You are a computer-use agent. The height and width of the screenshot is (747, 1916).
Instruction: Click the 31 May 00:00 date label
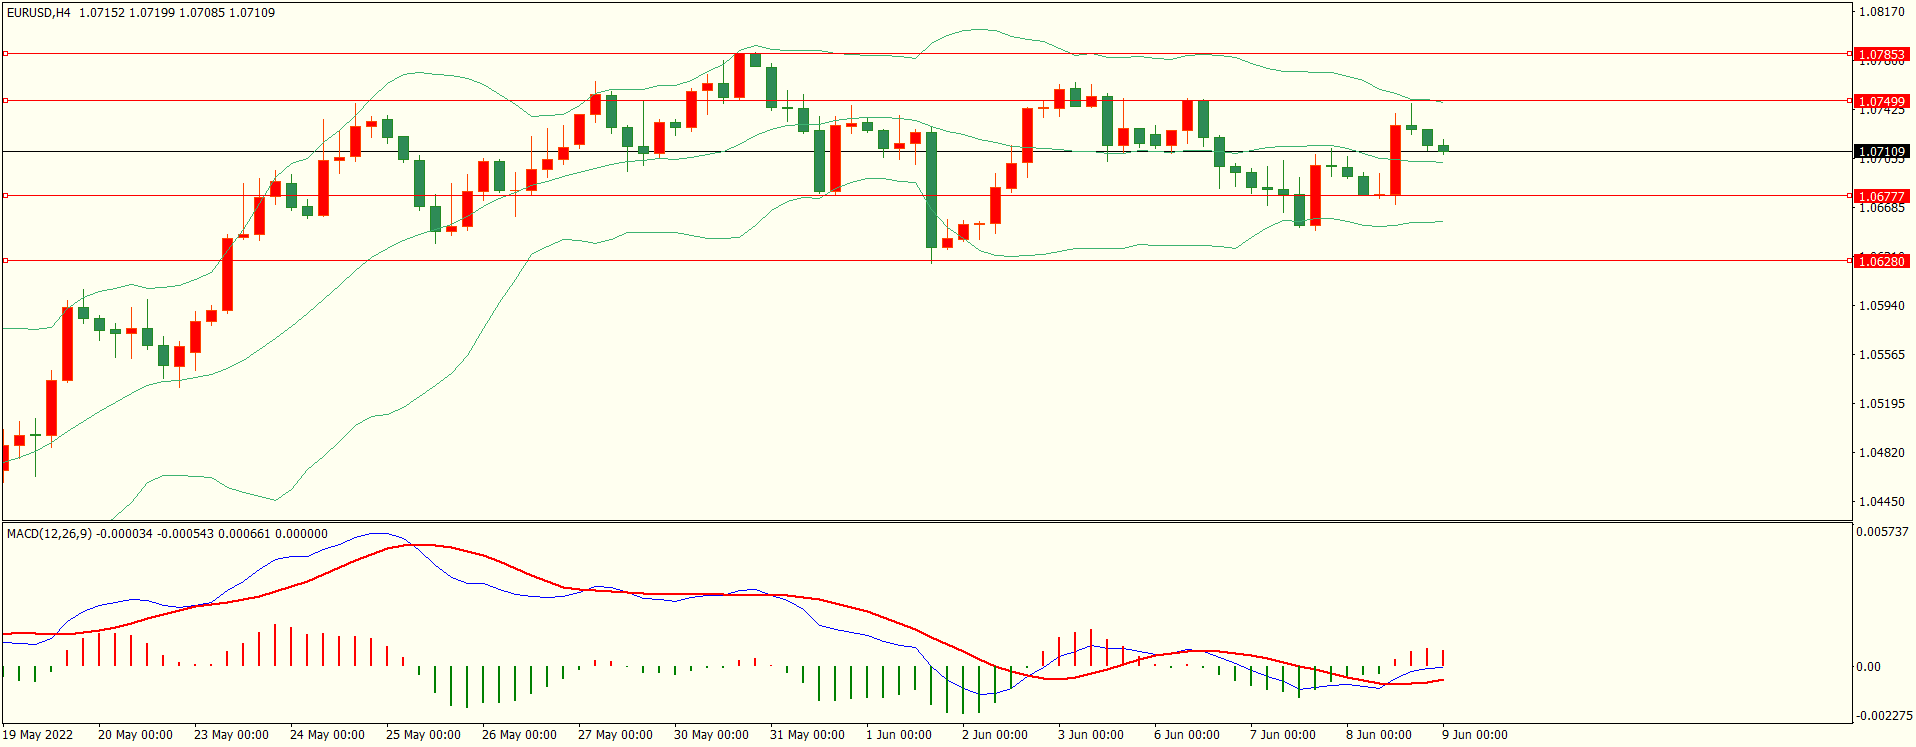tap(807, 735)
